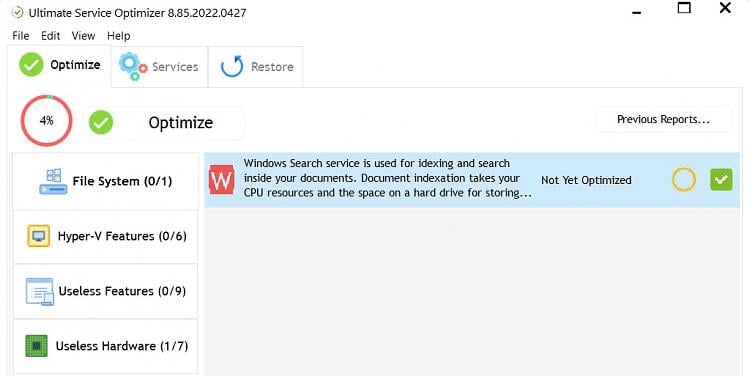
Task: Switch to the Restore tab
Action: 256,66
